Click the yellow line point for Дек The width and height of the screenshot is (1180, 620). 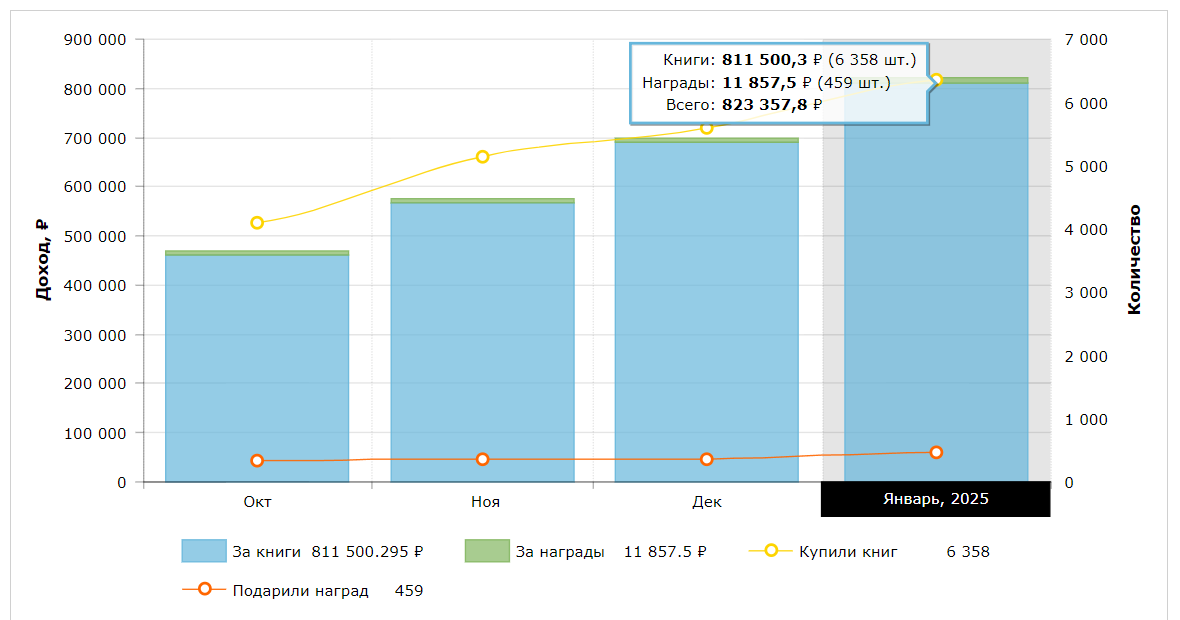(x=707, y=129)
